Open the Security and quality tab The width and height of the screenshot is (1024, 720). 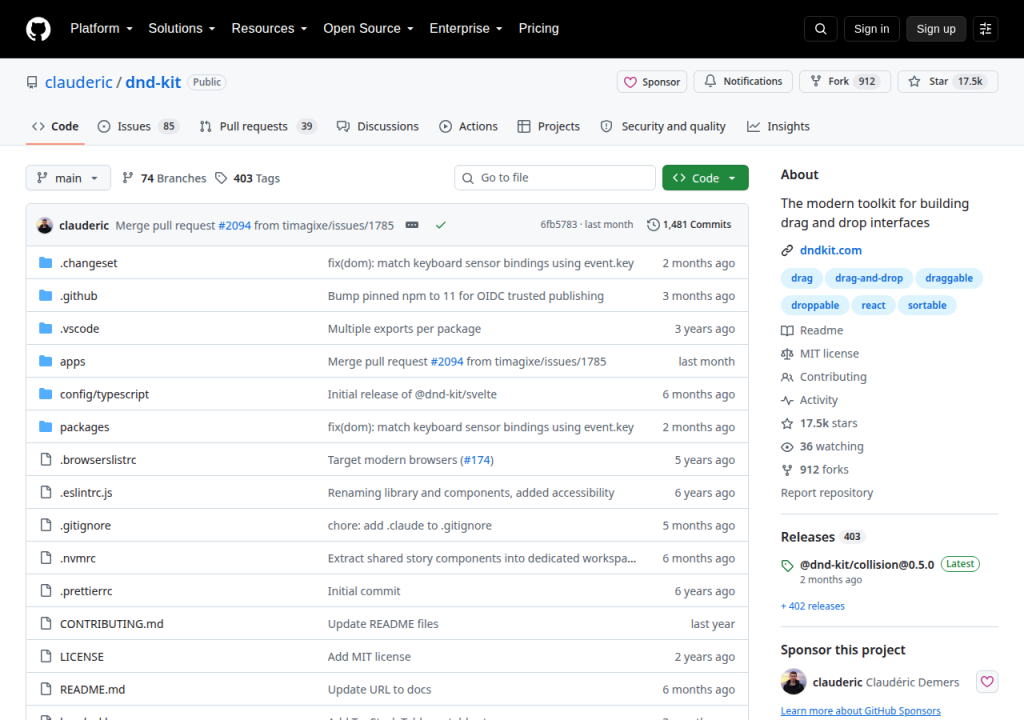[663, 126]
